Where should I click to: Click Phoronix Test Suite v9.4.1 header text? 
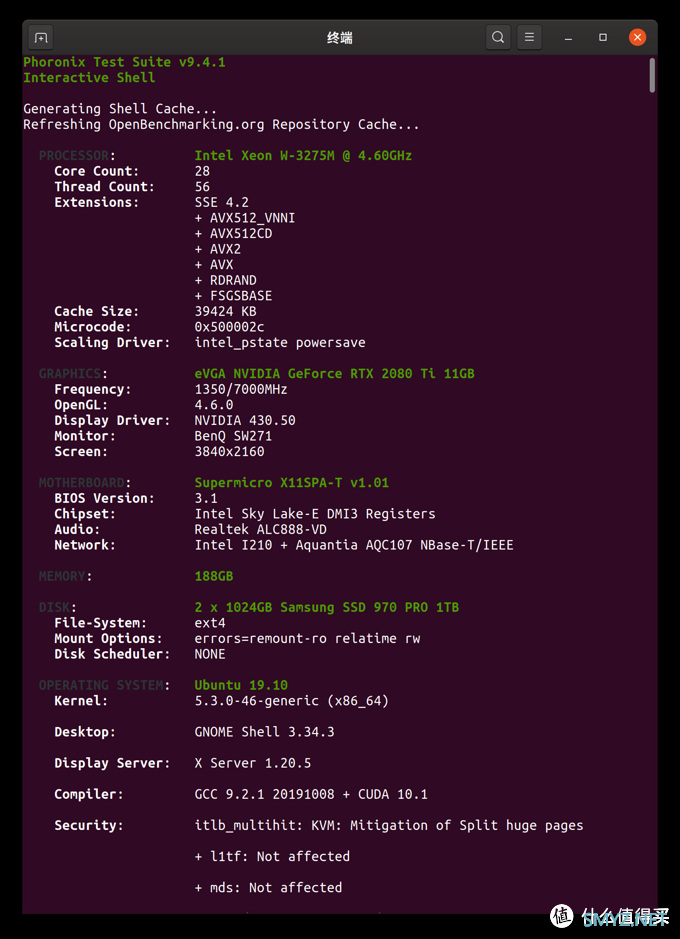coord(125,62)
